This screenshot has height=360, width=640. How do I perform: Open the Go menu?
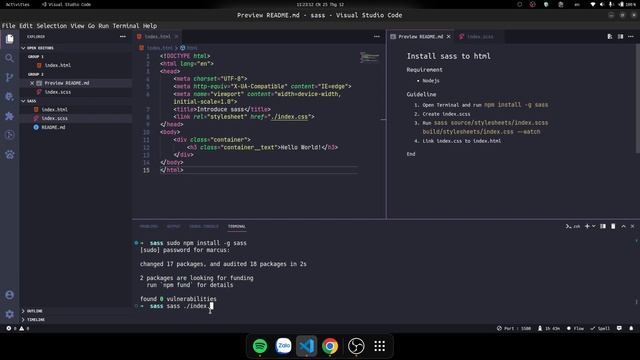point(91,26)
